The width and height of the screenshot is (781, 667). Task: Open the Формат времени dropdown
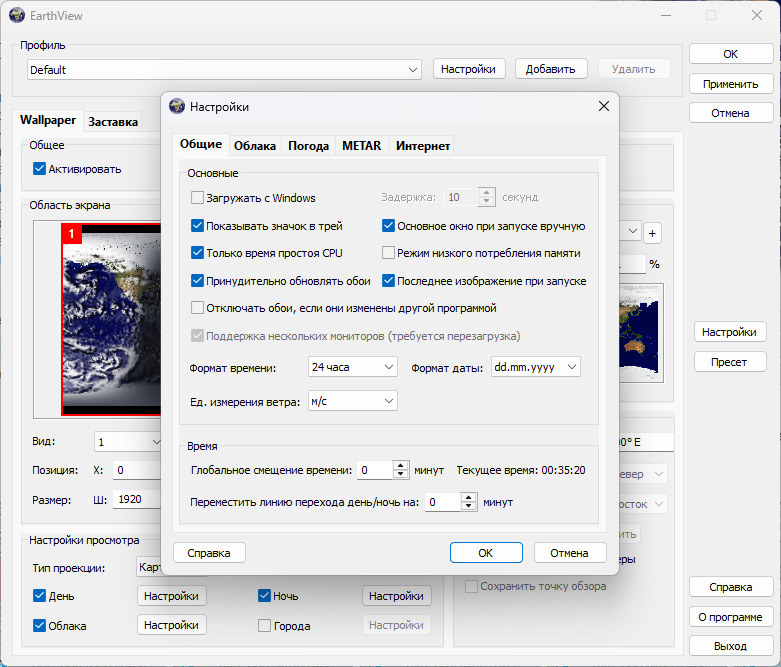(353, 367)
